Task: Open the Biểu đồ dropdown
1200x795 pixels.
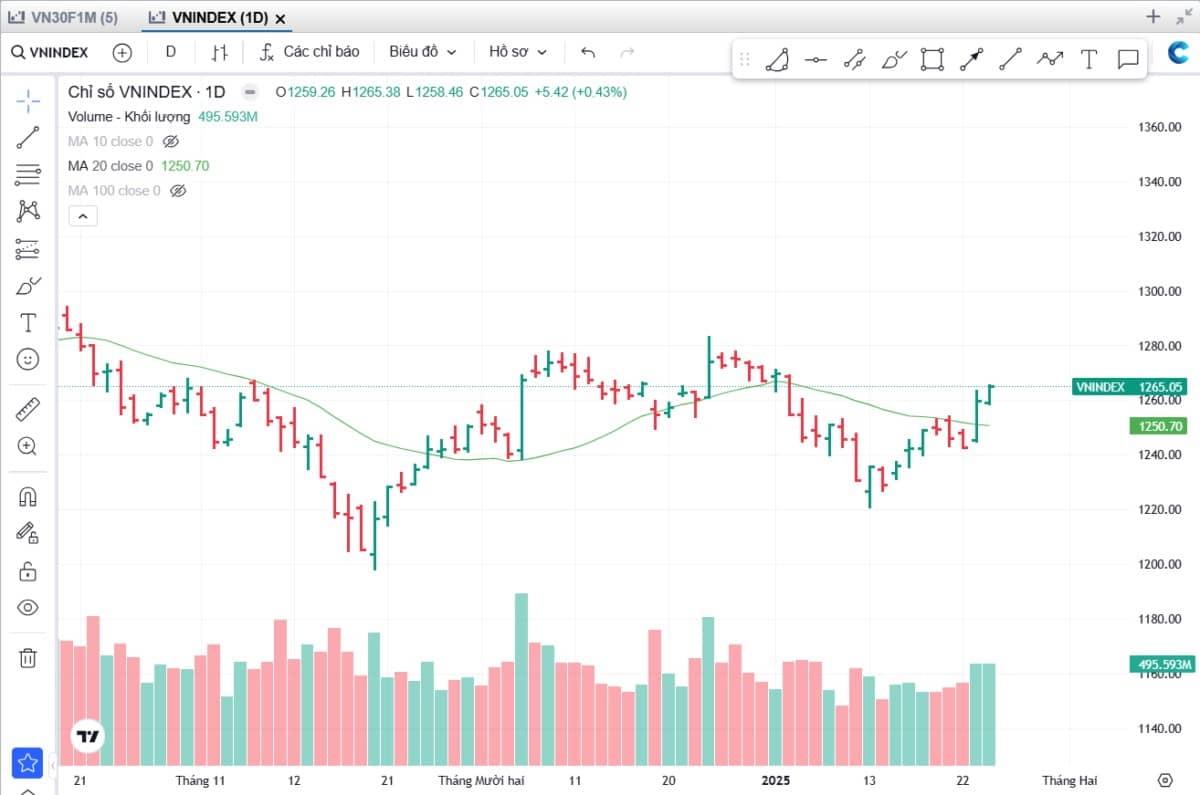Action: coord(422,52)
